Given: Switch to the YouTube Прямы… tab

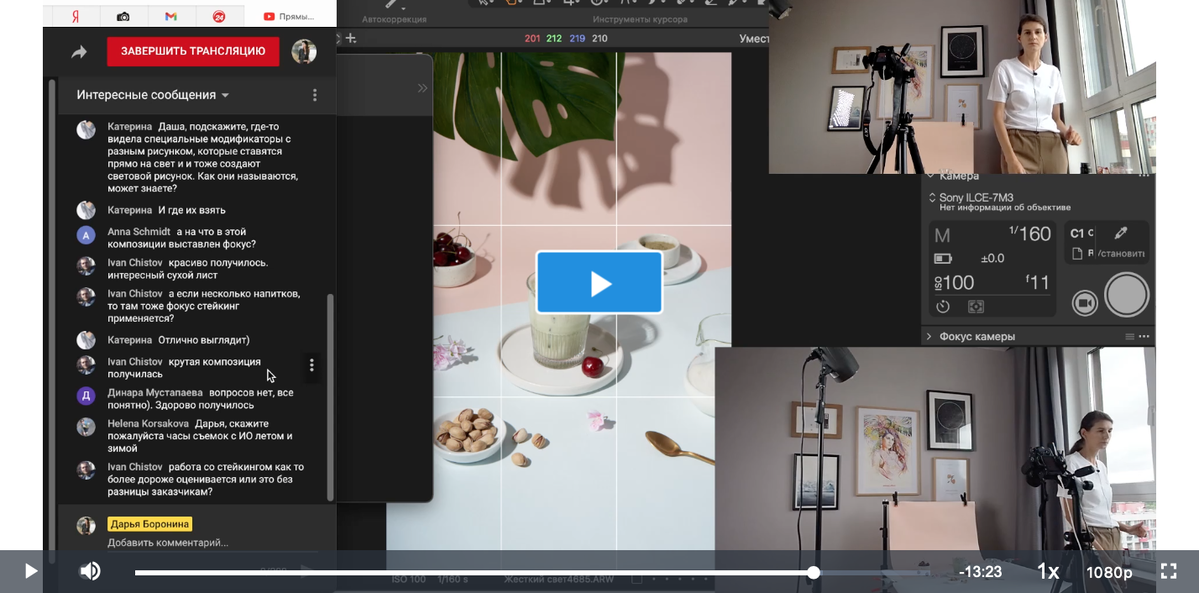Looking at the screenshot, I should (x=290, y=16).
